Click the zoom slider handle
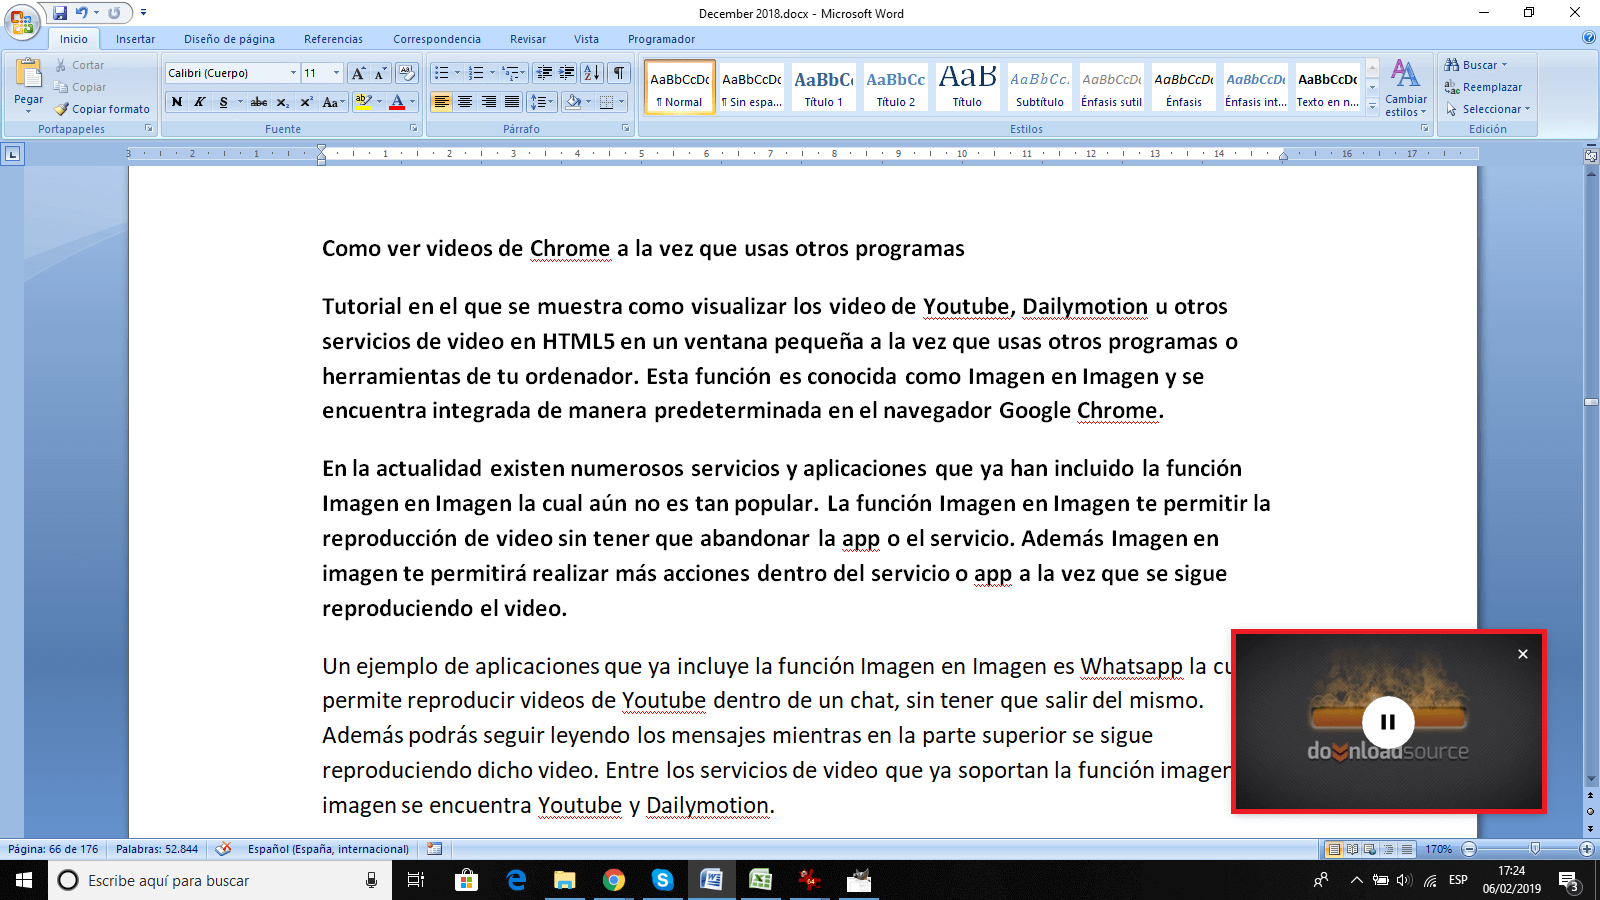Viewport: 1600px width, 900px height. point(1535,849)
